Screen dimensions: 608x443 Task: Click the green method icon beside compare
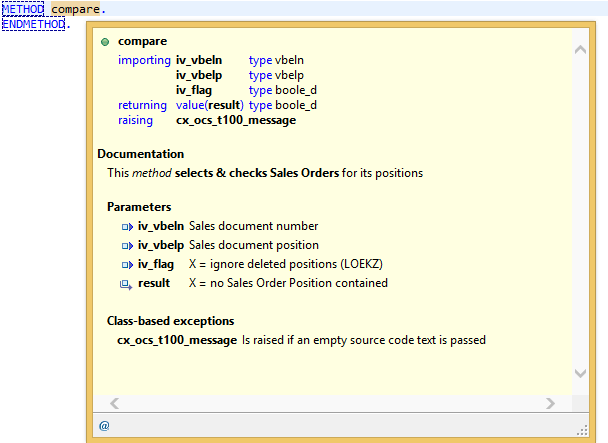click(x=105, y=42)
